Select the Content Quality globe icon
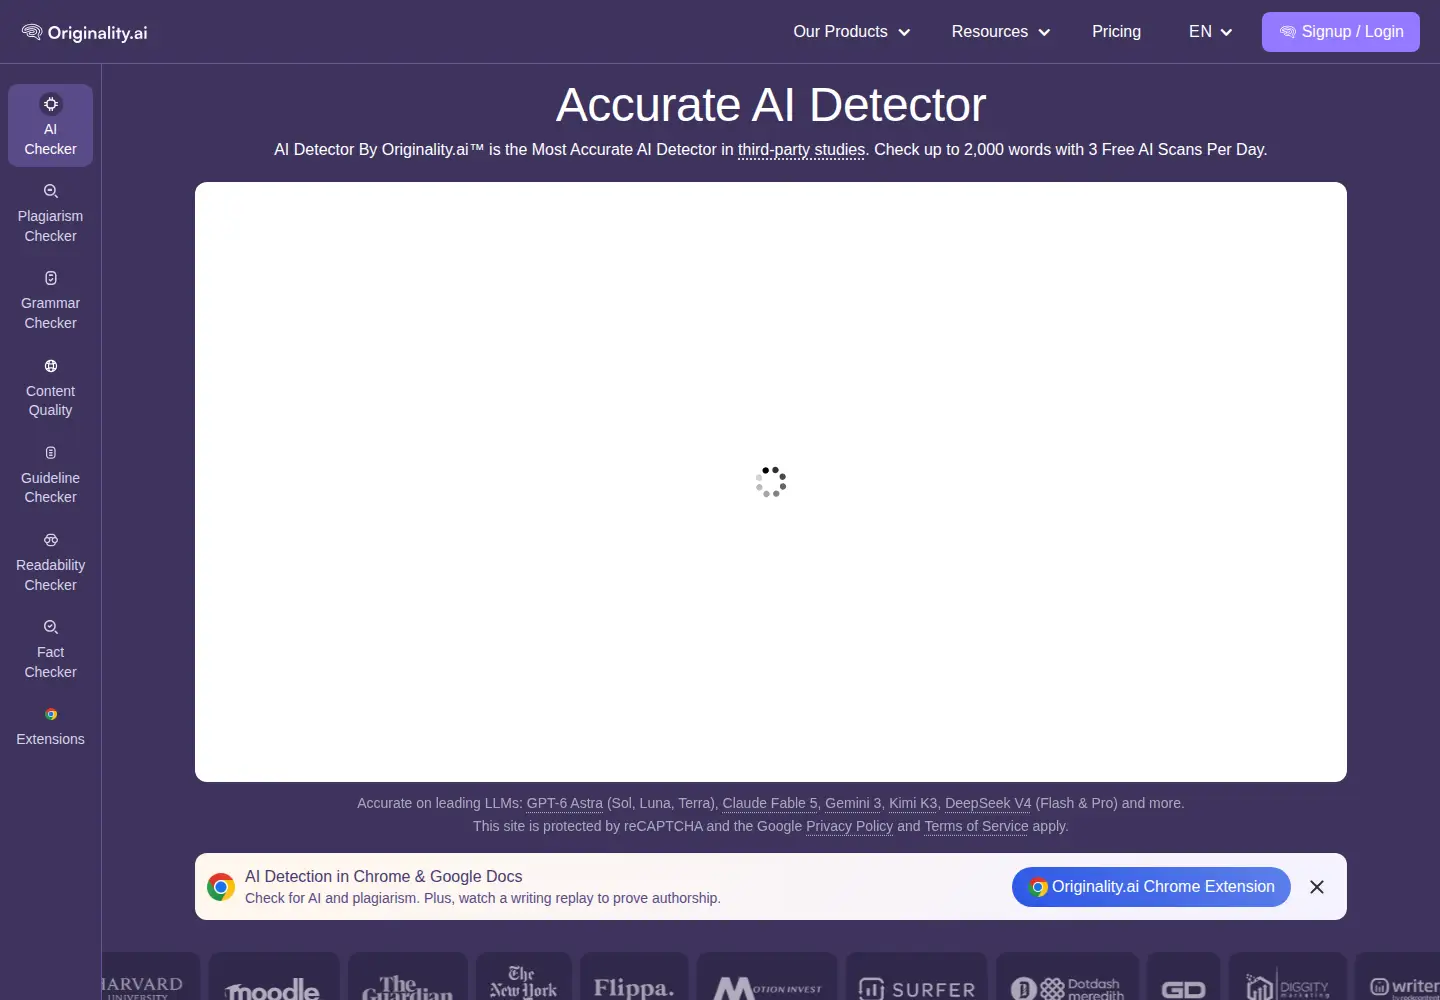Image resolution: width=1440 pixels, height=1000 pixels. tap(50, 366)
